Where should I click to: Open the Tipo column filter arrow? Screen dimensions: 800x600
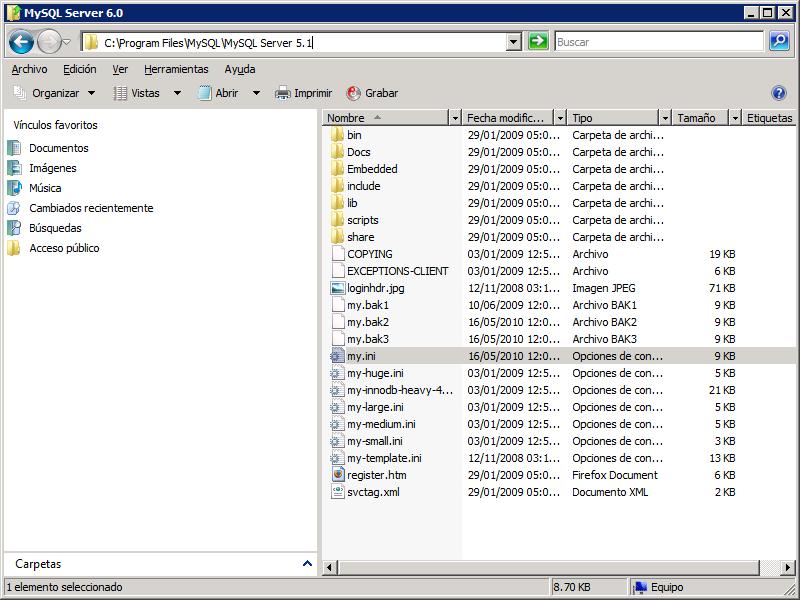pyautogui.click(x=665, y=118)
